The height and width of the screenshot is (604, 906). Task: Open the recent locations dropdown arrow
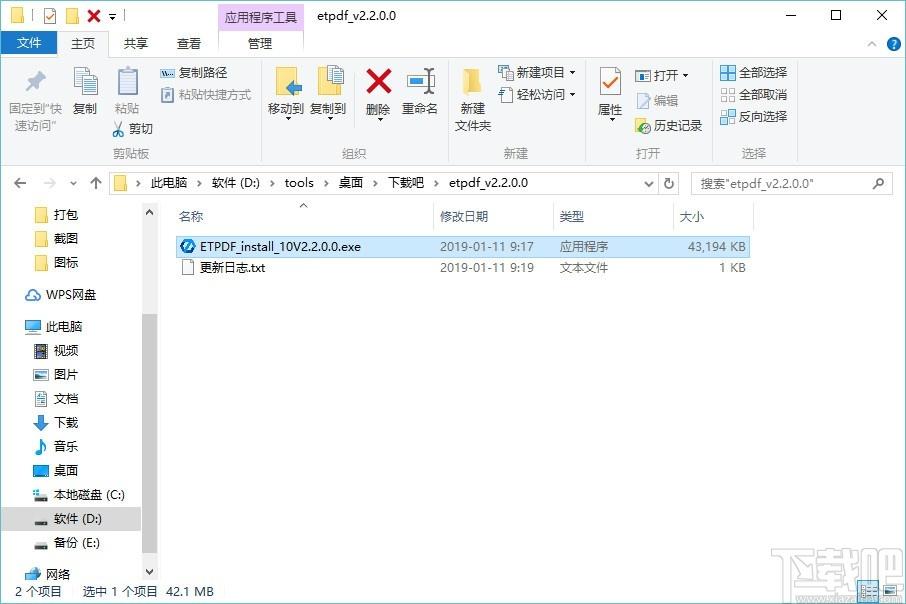click(73, 184)
